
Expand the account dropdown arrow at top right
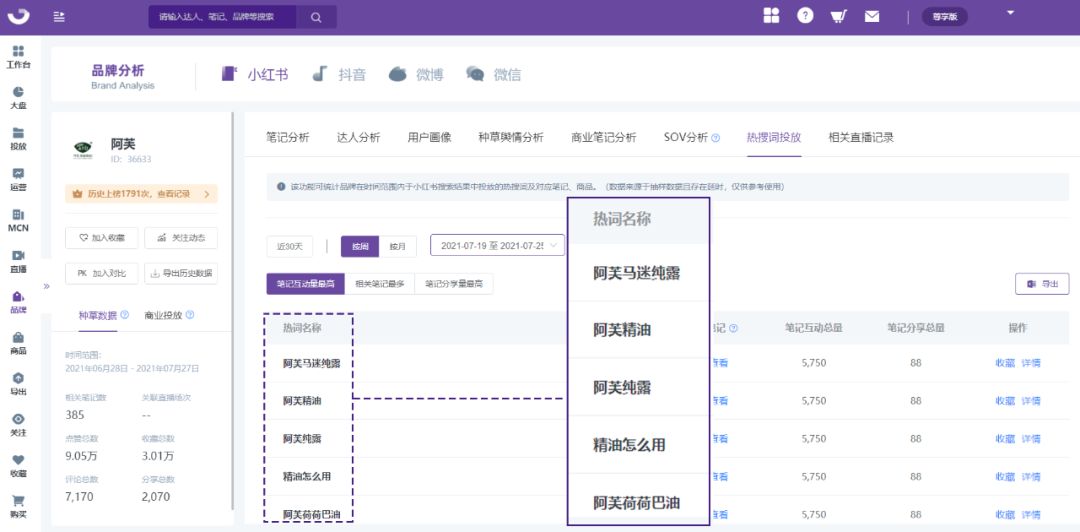pyautogui.click(x=1012, y=15)
